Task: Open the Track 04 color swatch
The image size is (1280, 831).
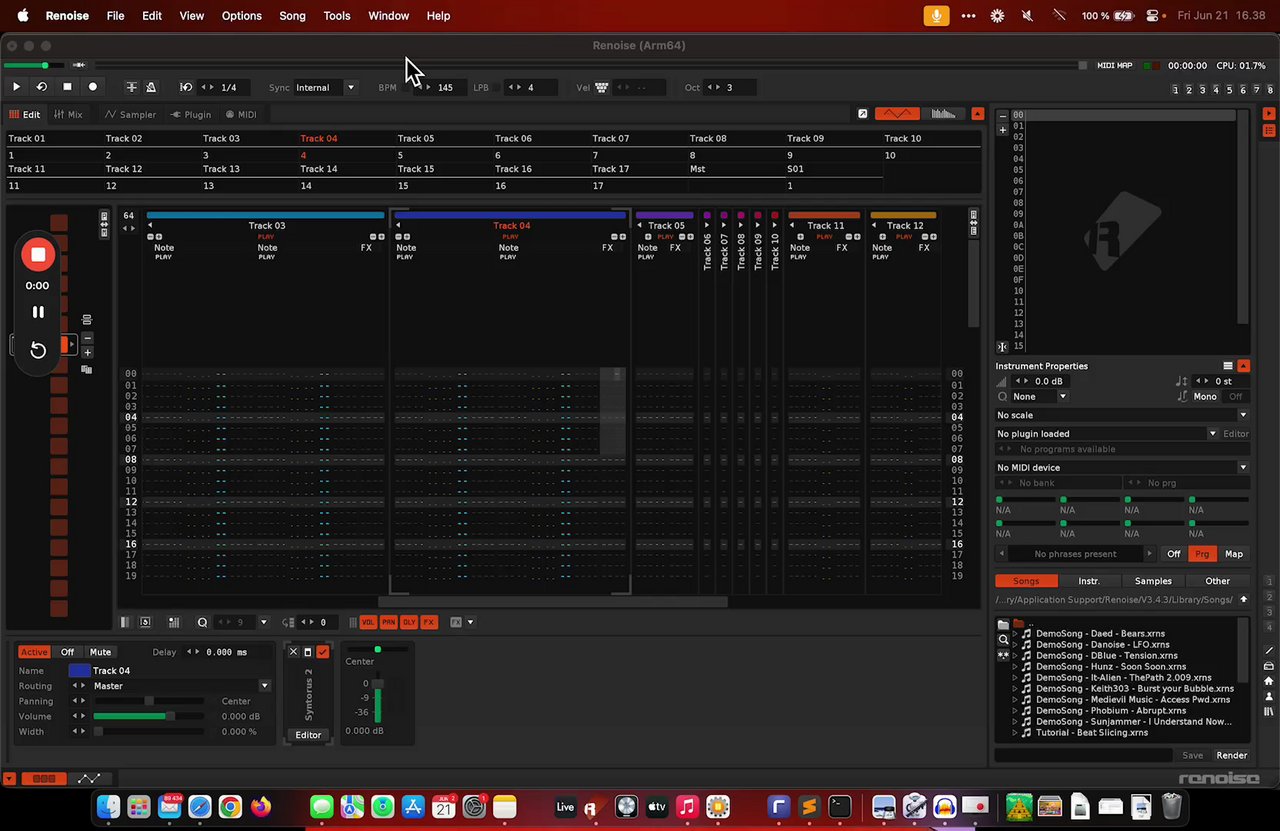Action: tap(79, 670)
